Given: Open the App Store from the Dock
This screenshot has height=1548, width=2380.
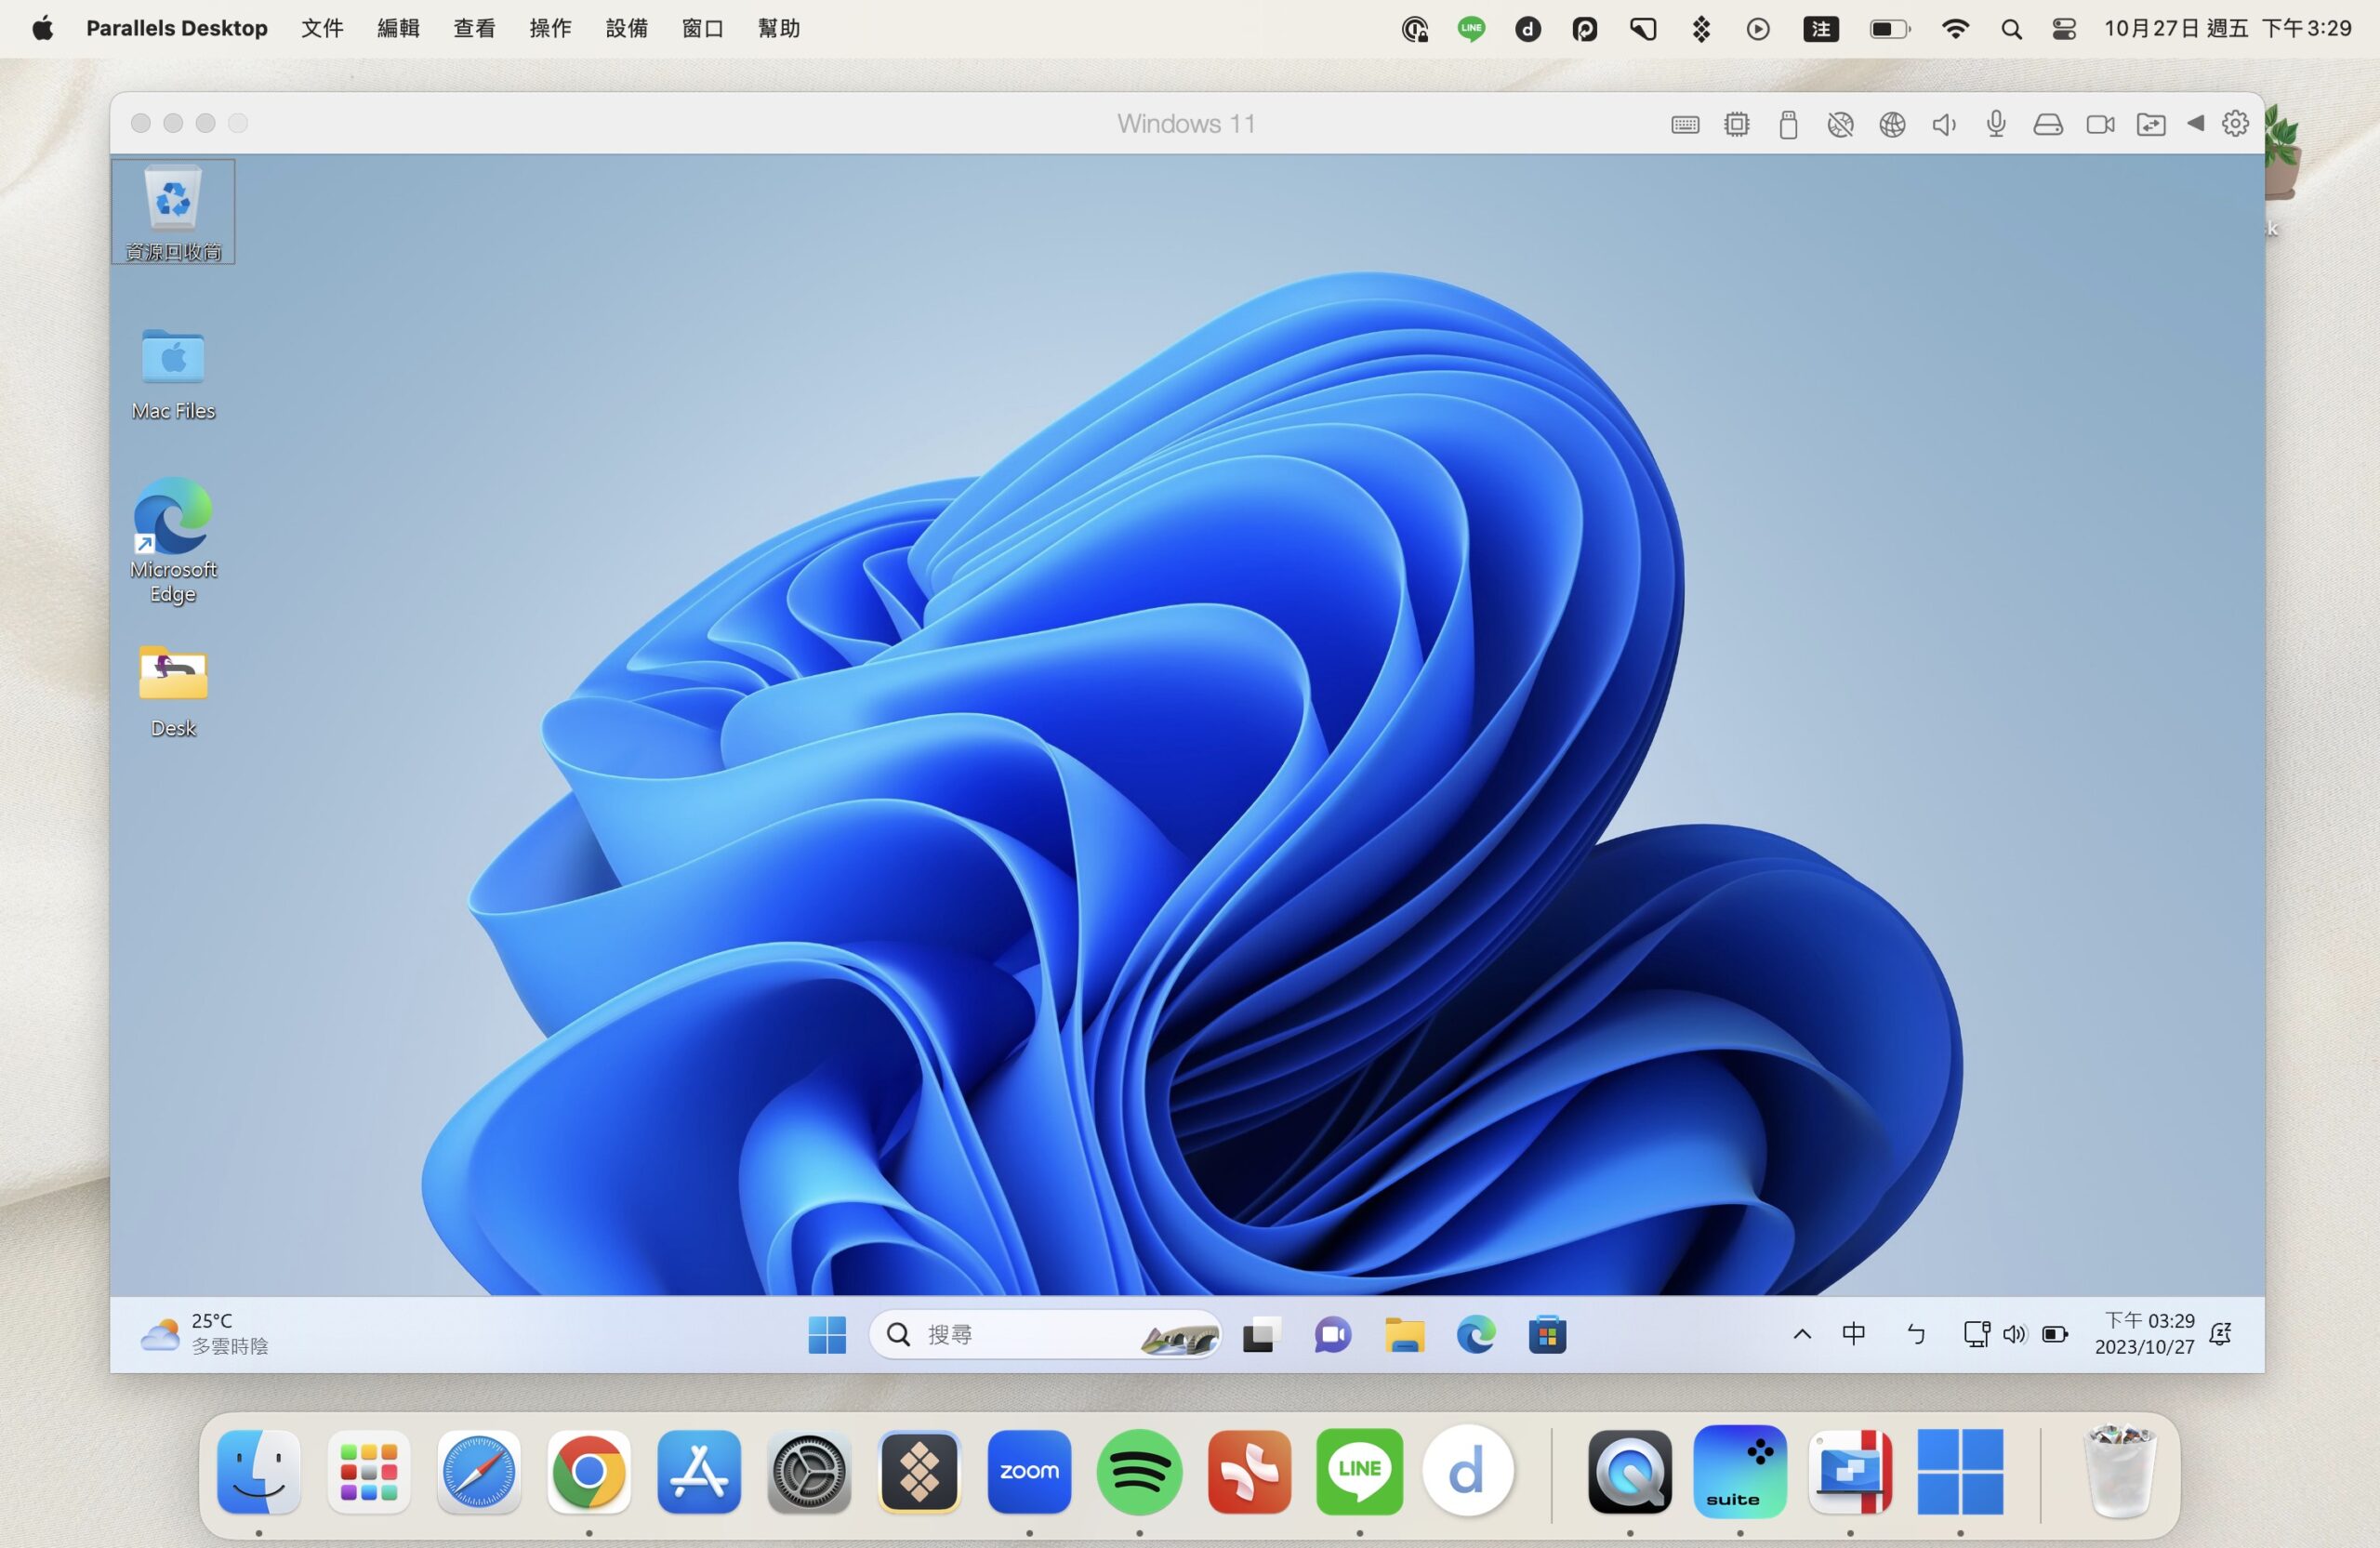Looking at the screenshot, I should point(699,1471).
